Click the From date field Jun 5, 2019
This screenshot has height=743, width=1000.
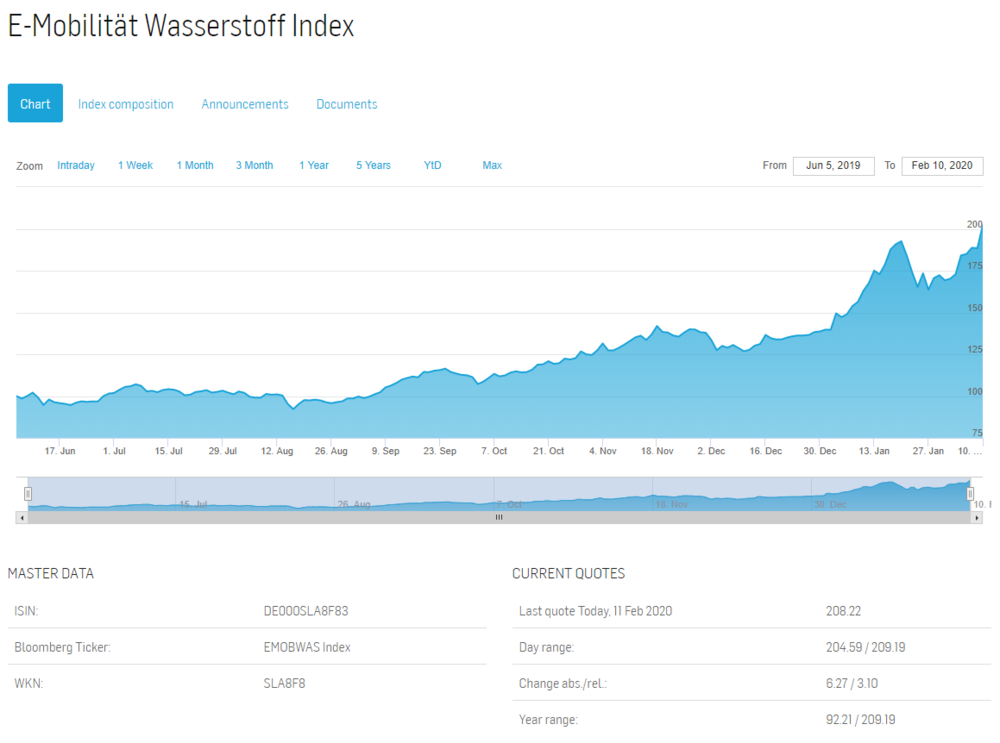[834, 166]
